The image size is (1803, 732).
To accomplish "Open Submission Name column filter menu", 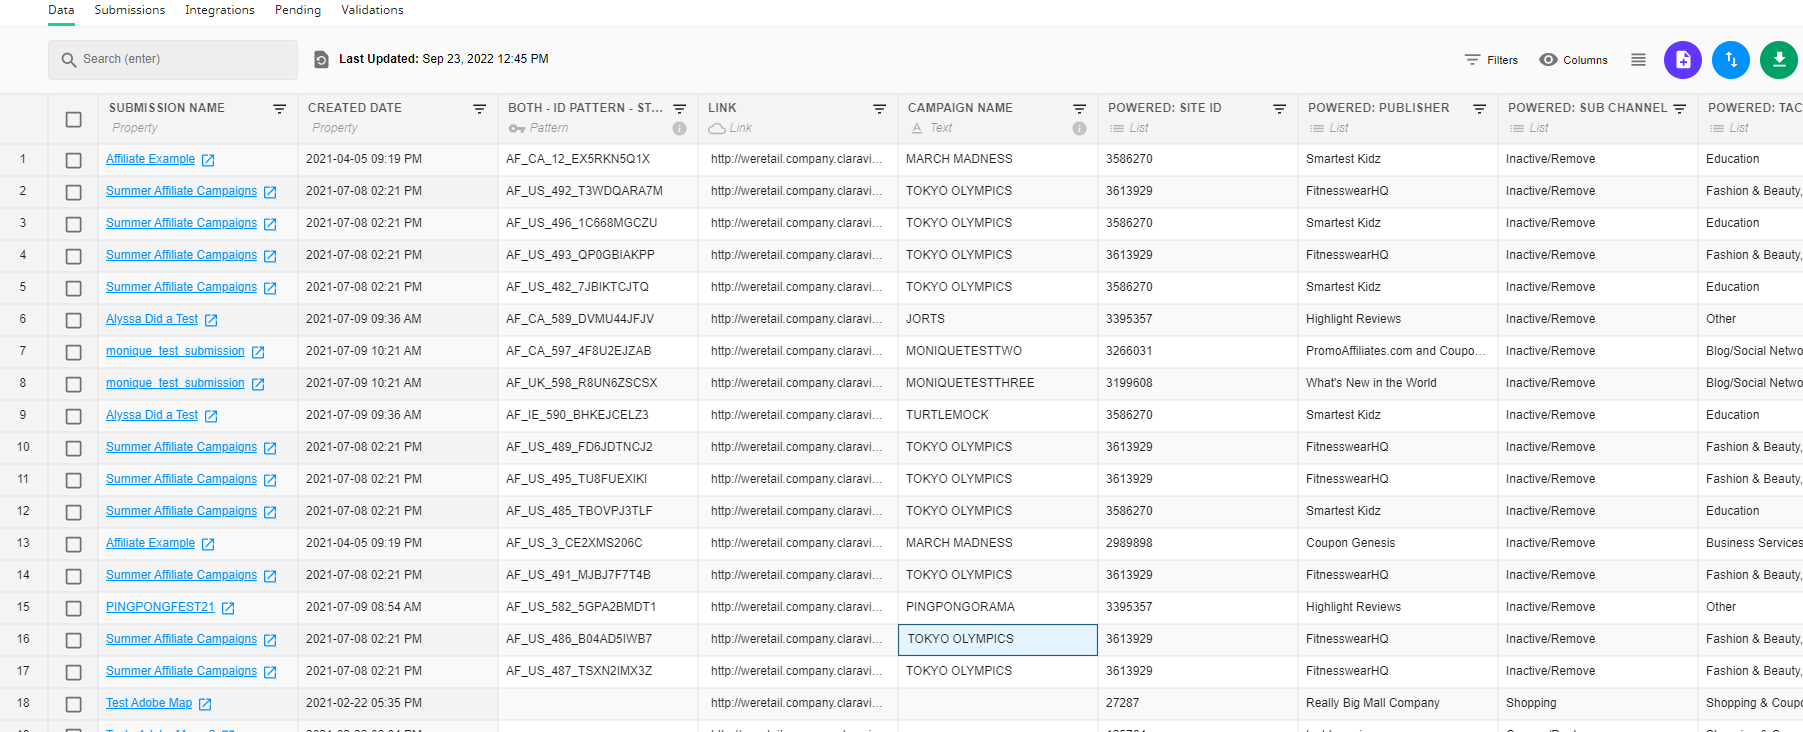I will point(280,109).
